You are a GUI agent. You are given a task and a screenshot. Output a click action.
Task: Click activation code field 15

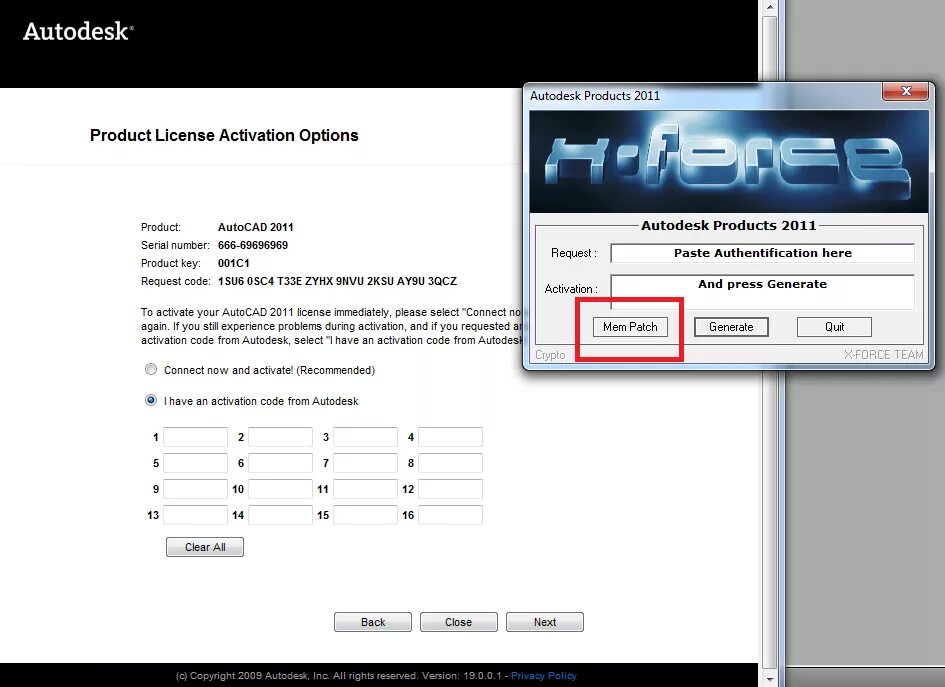tap(365, 515)
